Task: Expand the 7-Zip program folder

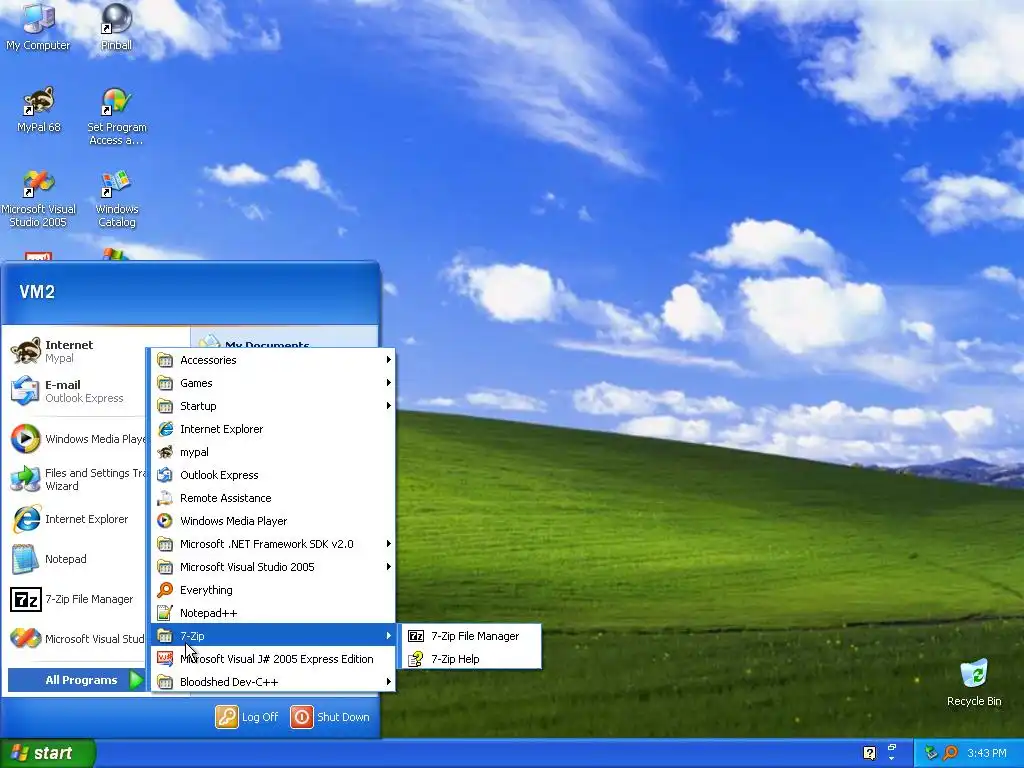Action: point(273,635)
